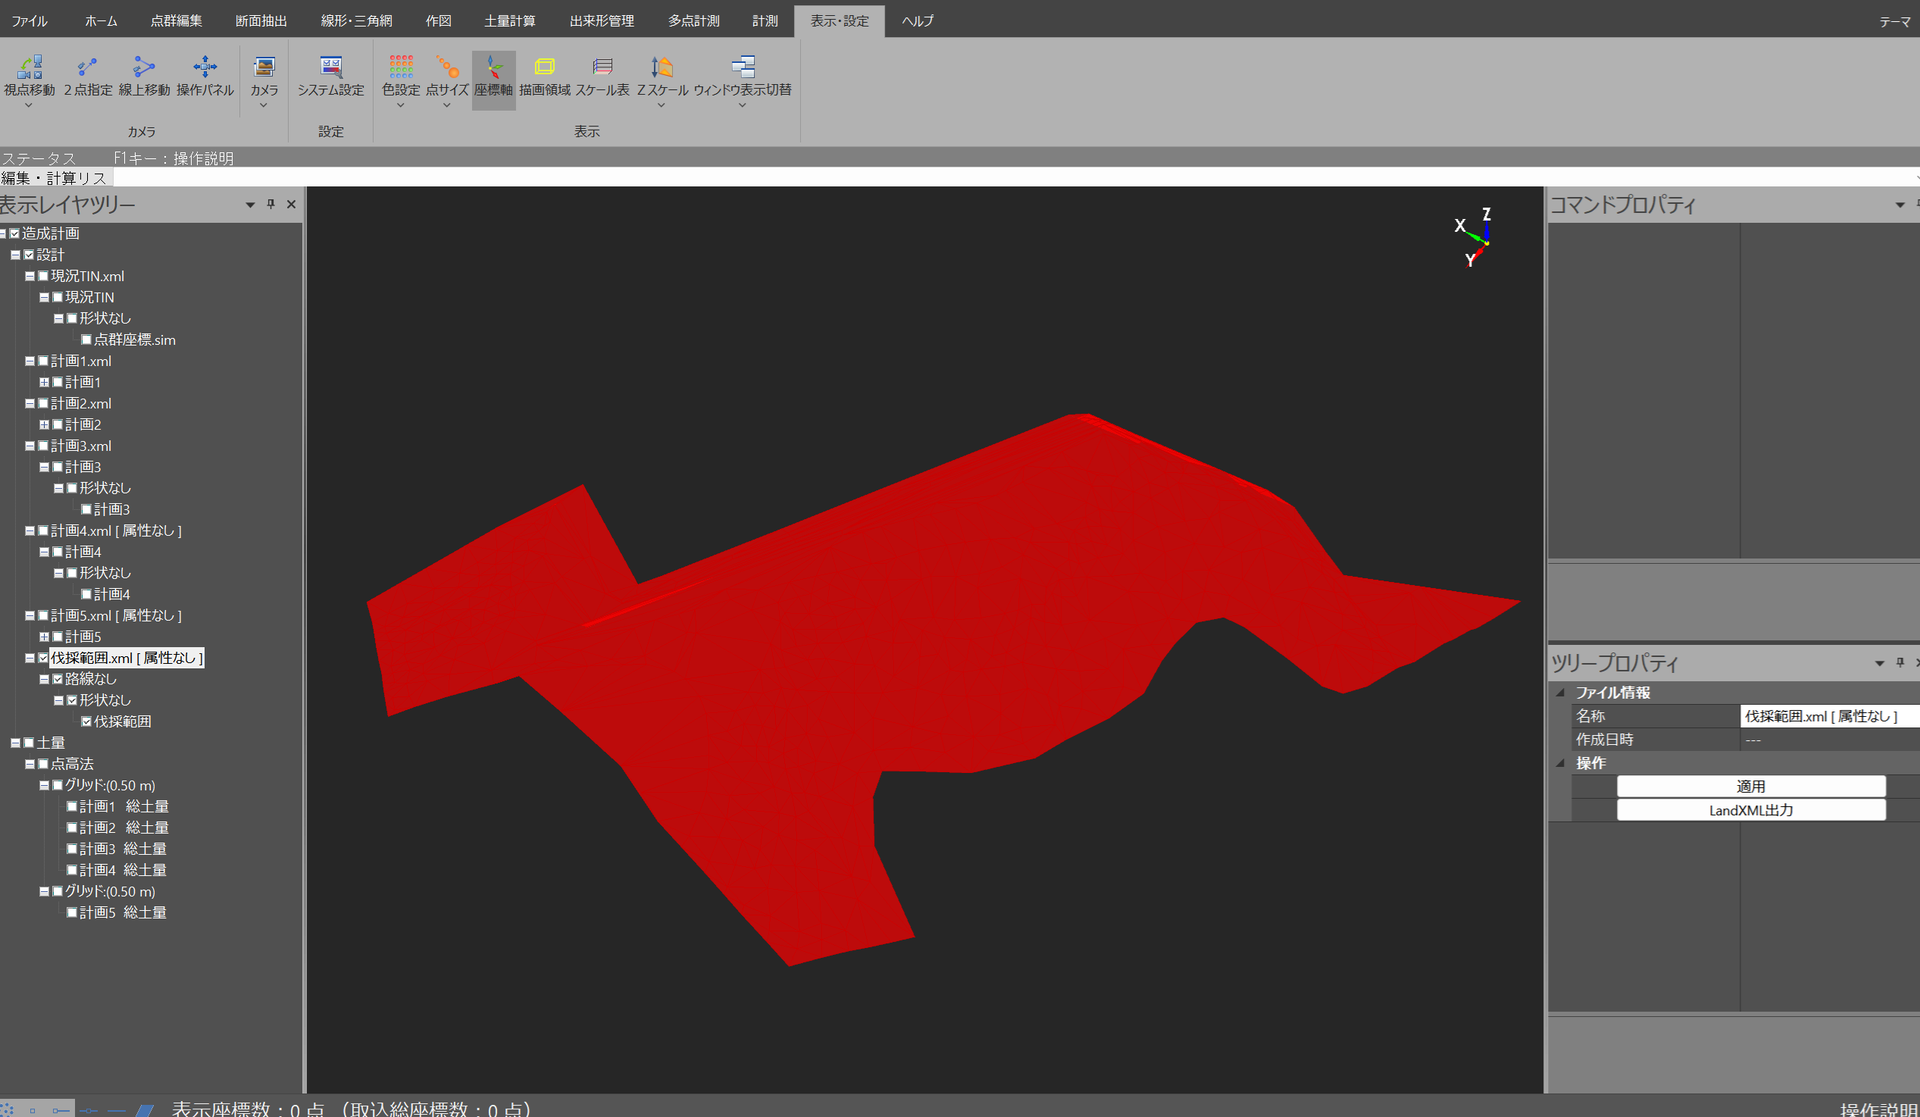Click the Zスケール tool icon
The height and width of the screenshot is (1117, 1920).
point(661,68)
